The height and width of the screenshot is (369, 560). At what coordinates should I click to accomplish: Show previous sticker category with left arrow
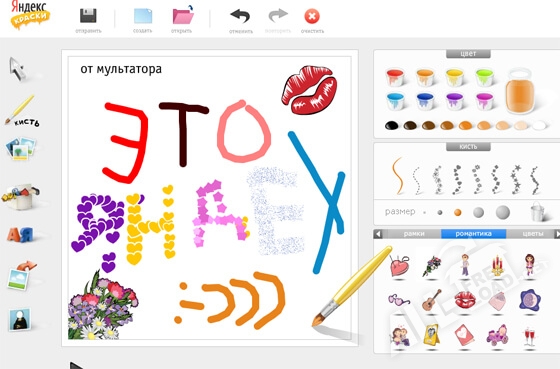point(378,234)
